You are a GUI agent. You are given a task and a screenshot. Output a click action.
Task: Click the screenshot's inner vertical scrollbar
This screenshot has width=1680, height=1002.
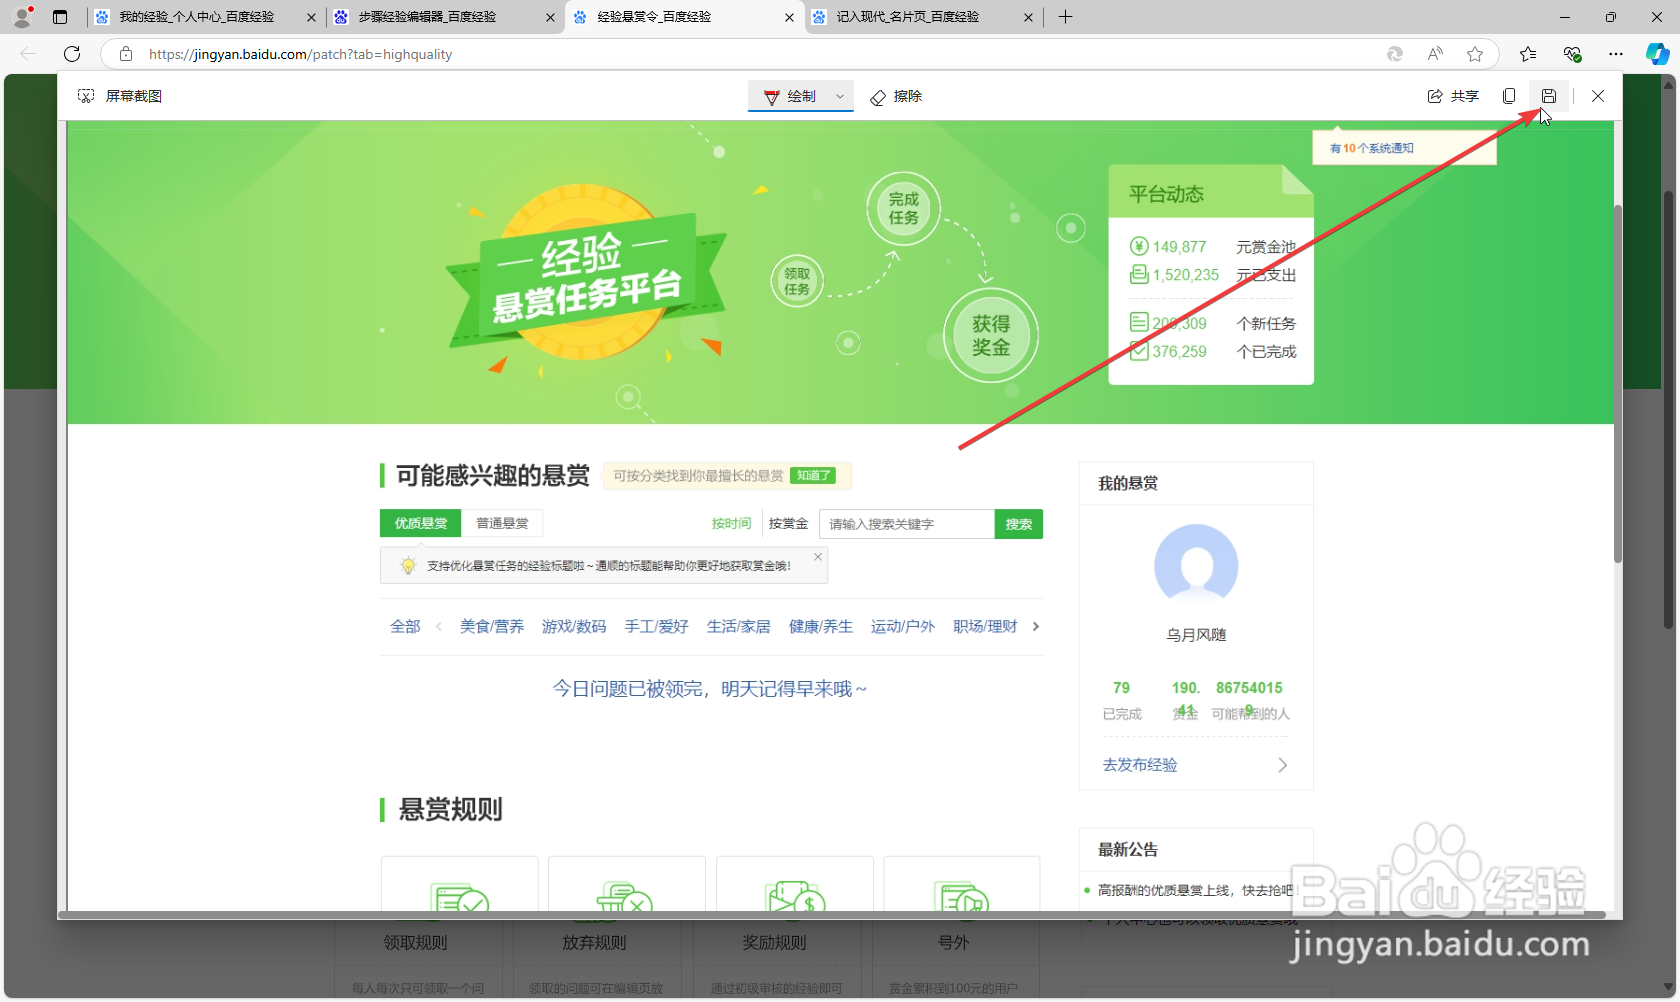point(1617,384)
